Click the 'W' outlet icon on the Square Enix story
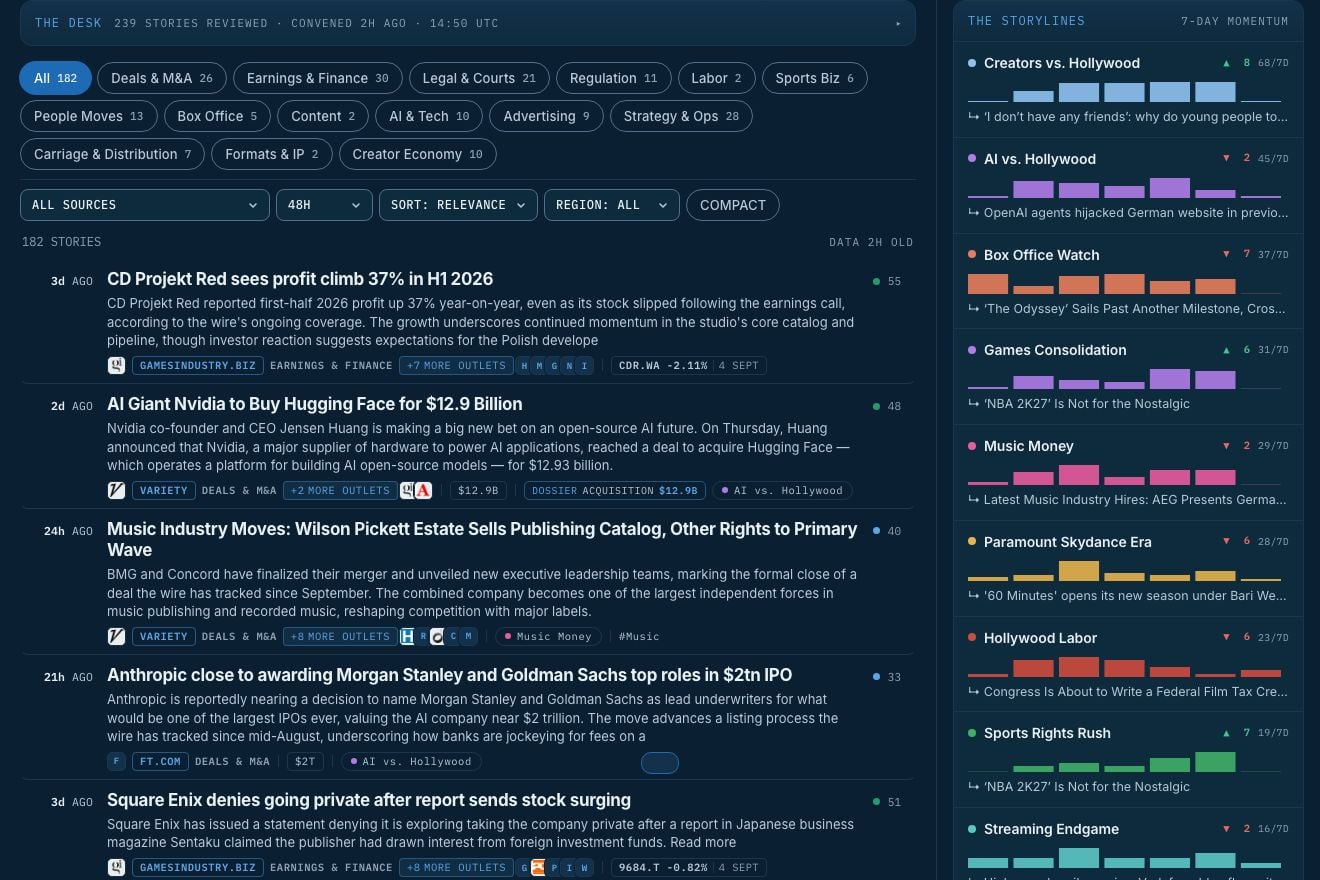The height and width of the screenshot is (880, 1320). pos(583,868)
